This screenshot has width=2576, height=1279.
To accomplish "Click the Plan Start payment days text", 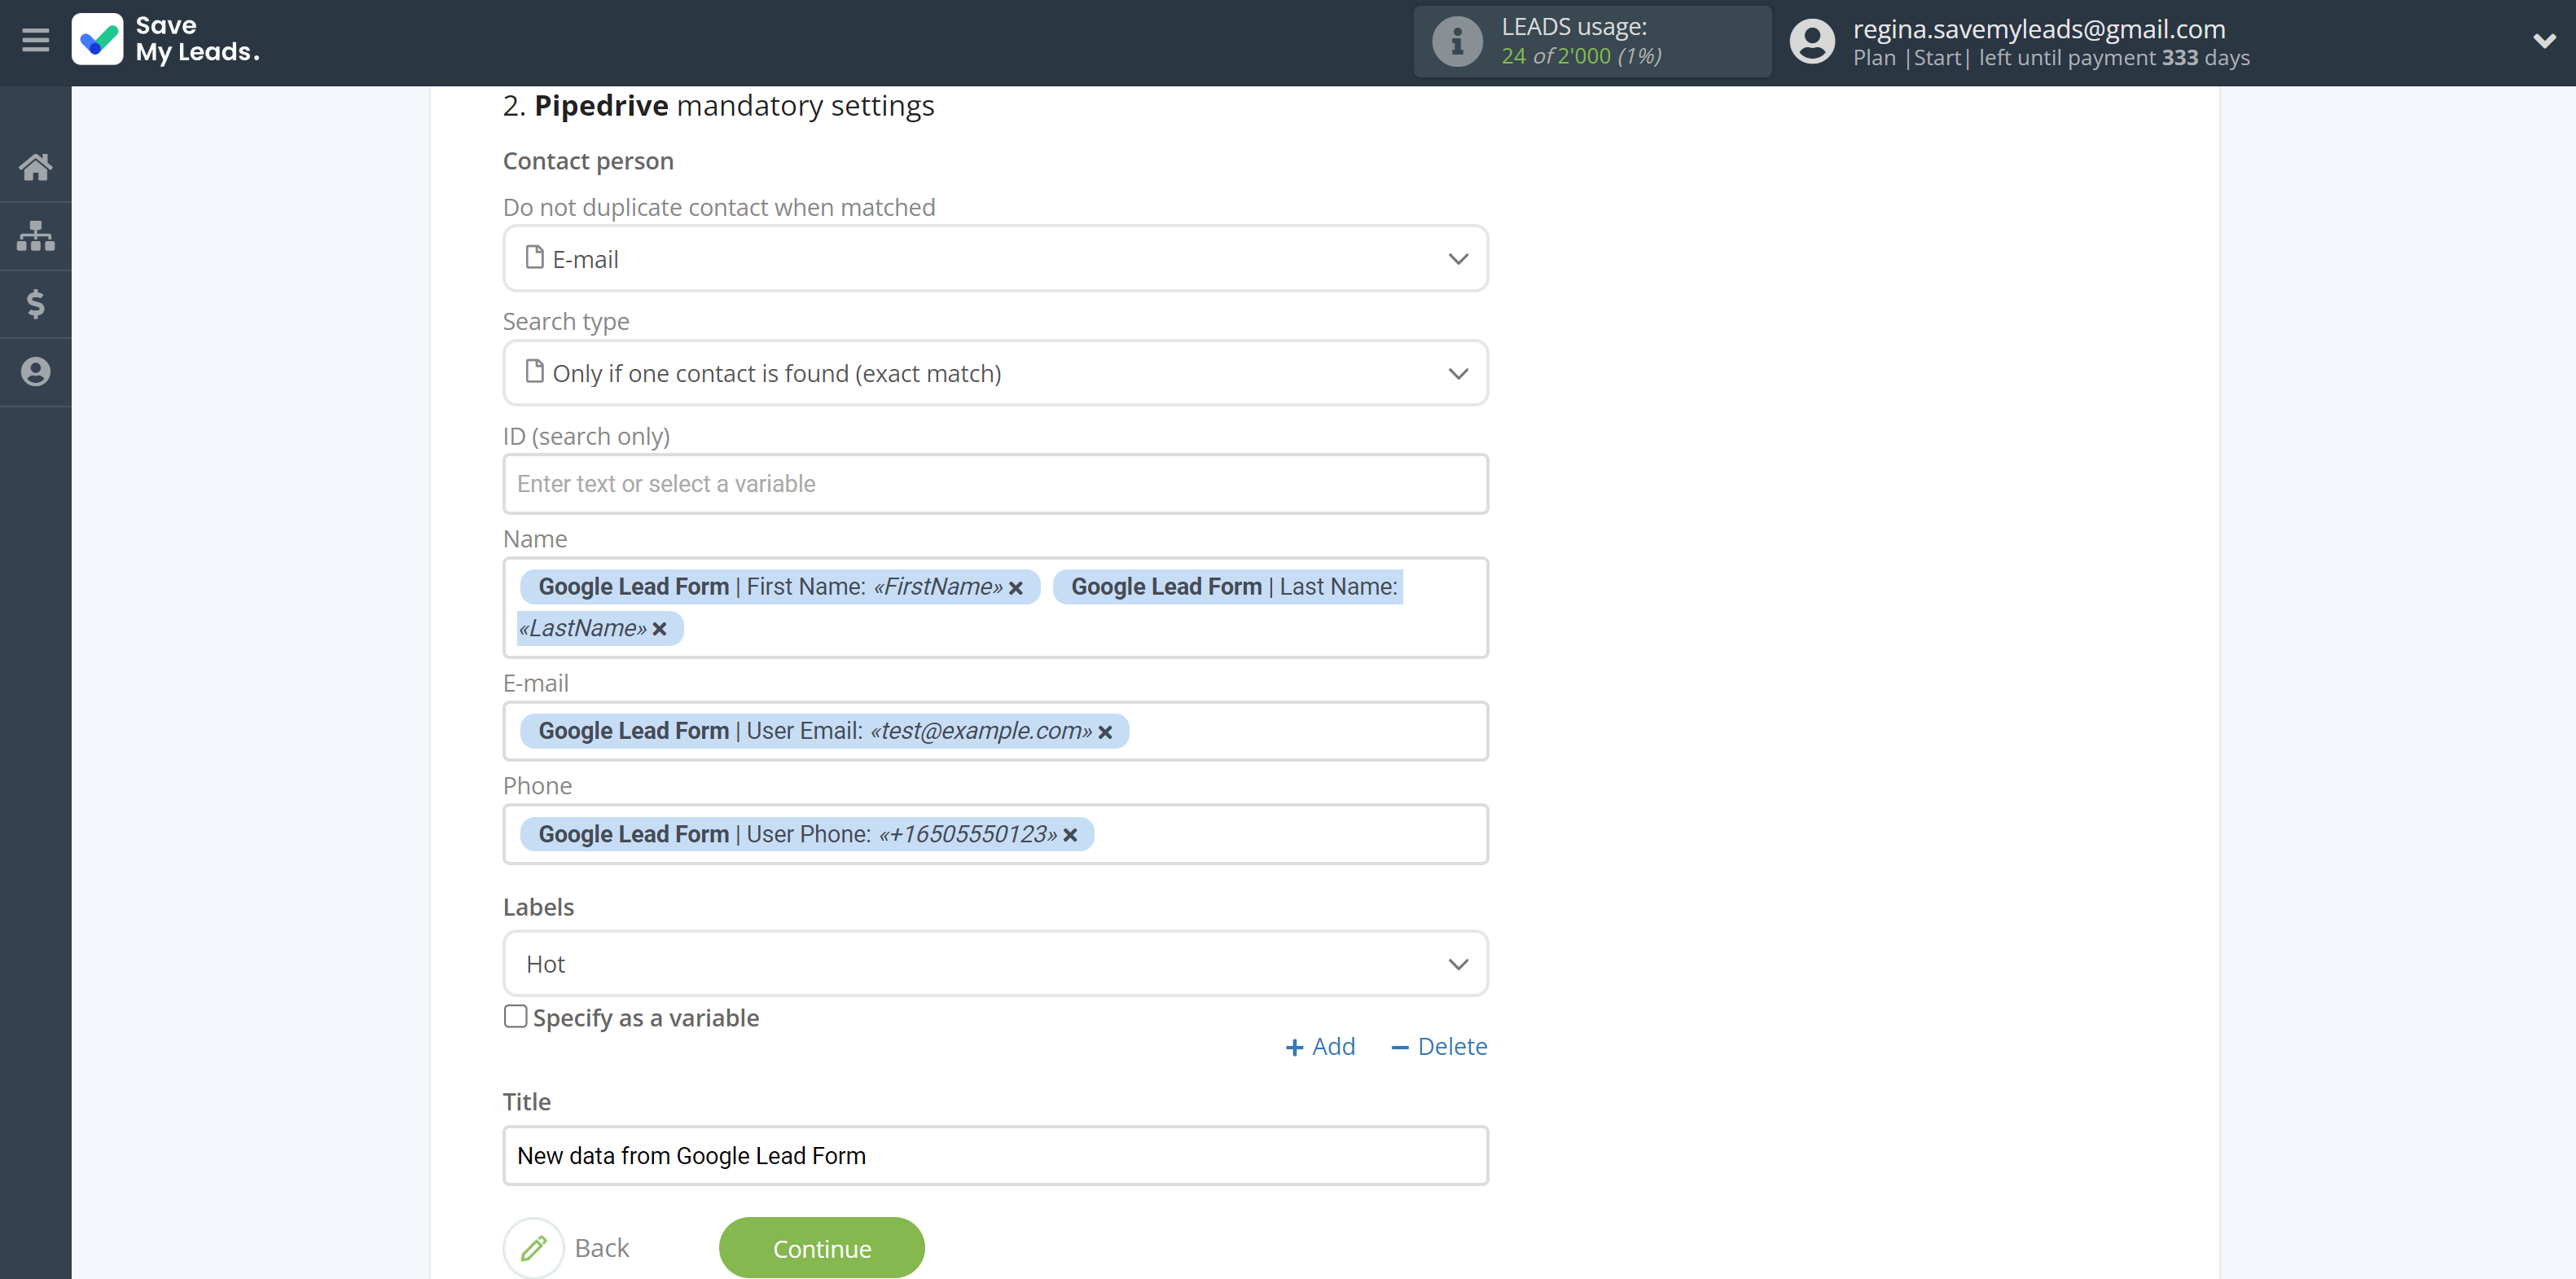I will (2051, 58).
